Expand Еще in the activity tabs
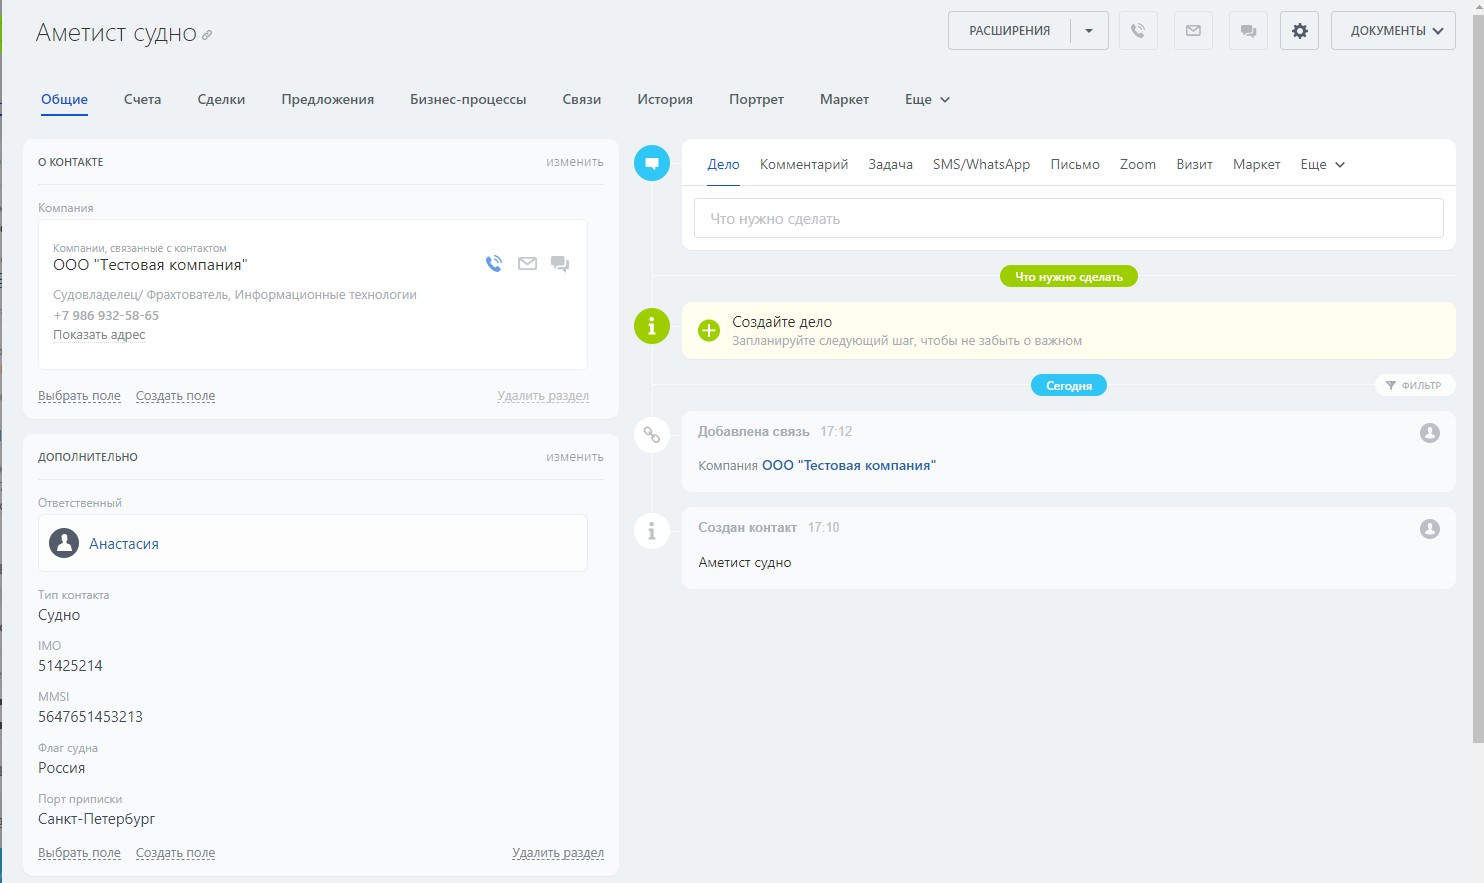 click(1322, 165)
